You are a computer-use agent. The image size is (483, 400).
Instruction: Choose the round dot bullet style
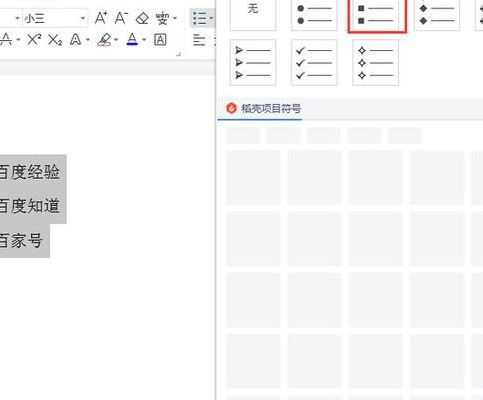coord(314,14)
